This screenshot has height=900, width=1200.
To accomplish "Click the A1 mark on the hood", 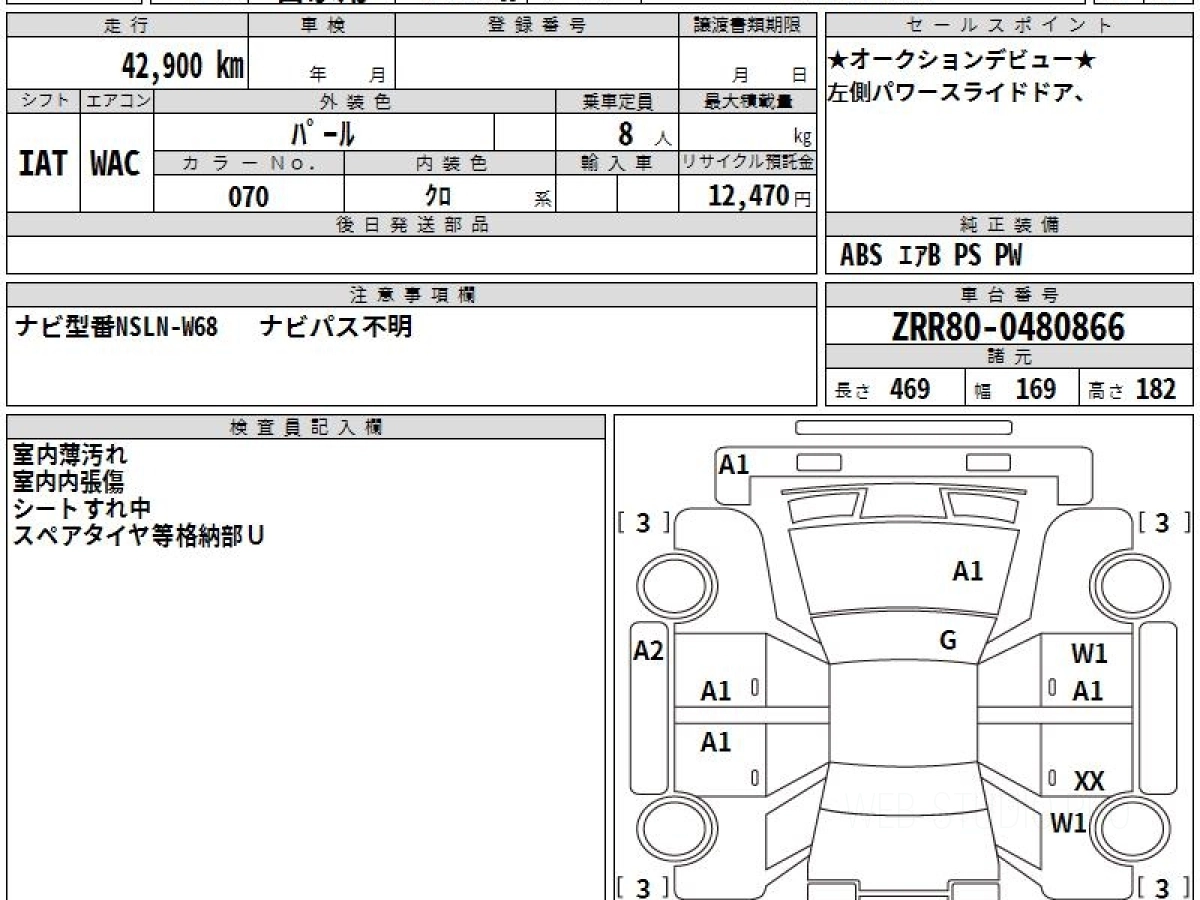I will pos(967,571).
